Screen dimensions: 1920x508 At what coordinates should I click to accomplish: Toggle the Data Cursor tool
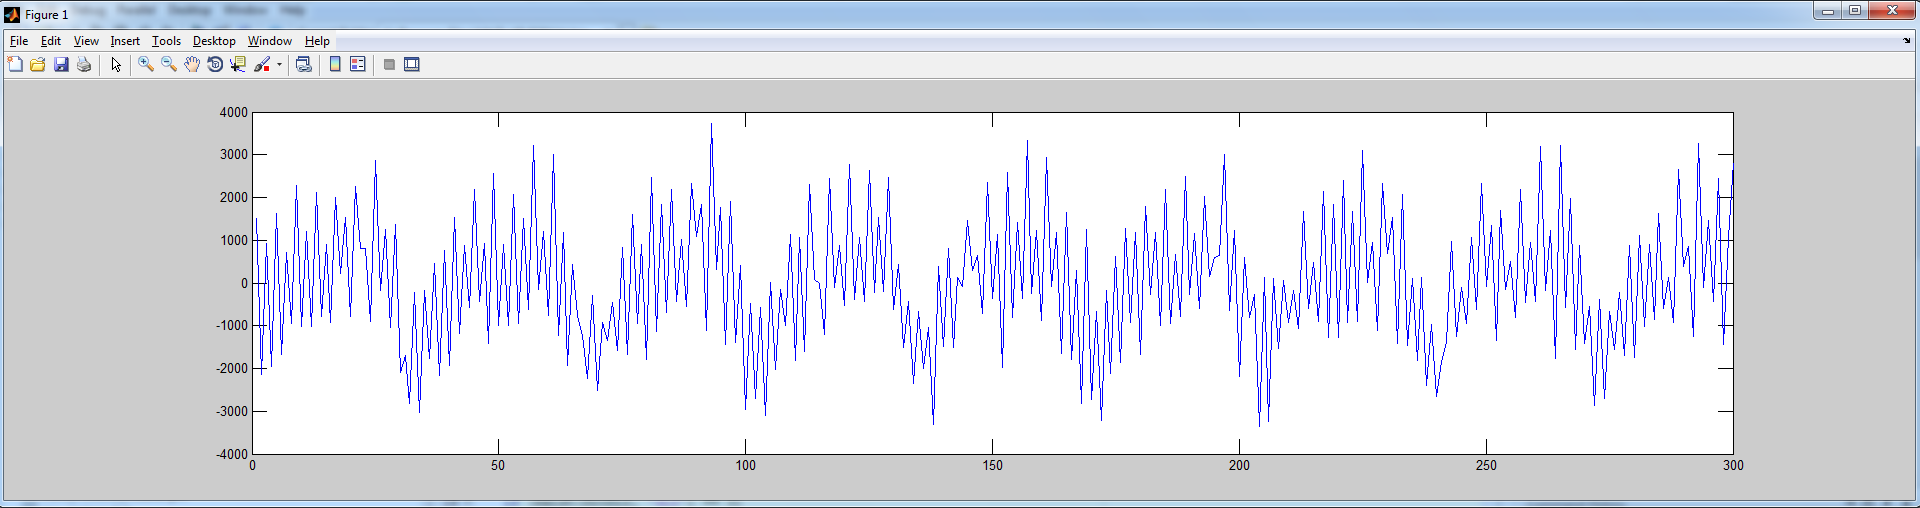click(x=238, y=64)
